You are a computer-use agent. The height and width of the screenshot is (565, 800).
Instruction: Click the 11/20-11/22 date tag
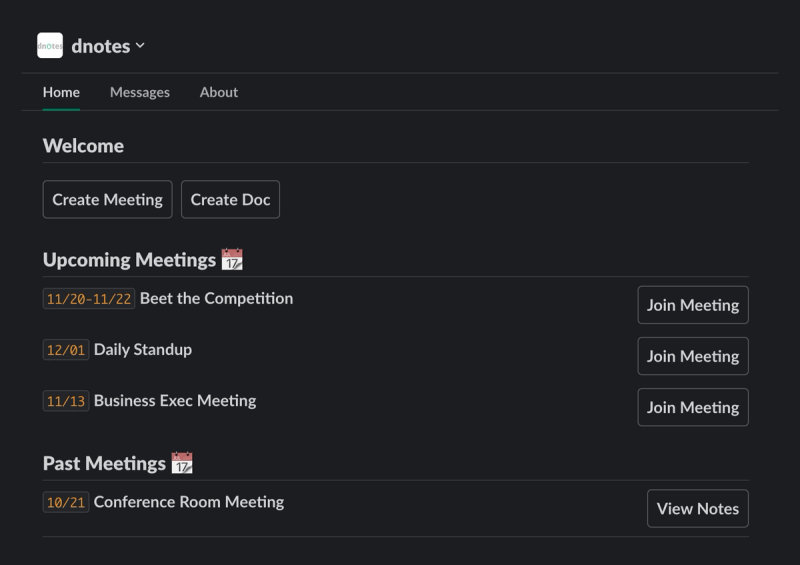(x=88, y=299)
